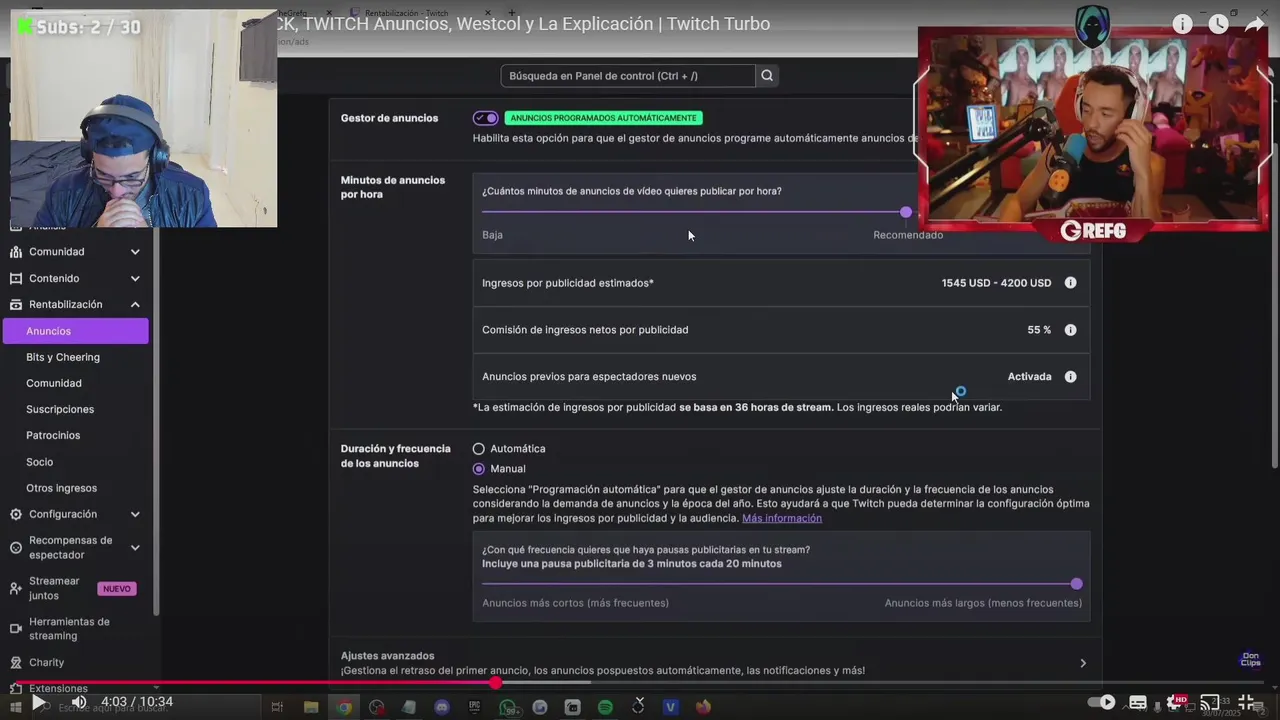Show info for Anuncios previos para espectadores
Image resolution: width=1280 pixels, height=720 pixels.
1070,377
